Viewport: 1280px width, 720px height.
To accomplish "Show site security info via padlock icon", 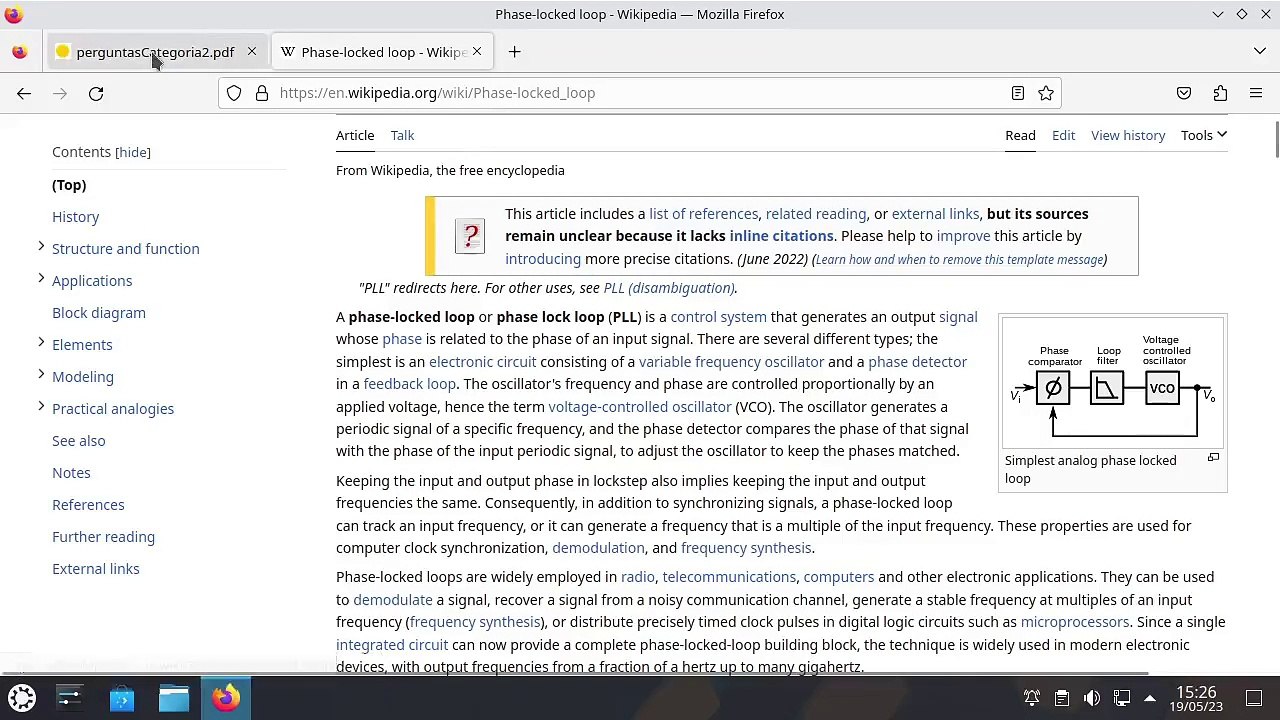I will (262, 93).
